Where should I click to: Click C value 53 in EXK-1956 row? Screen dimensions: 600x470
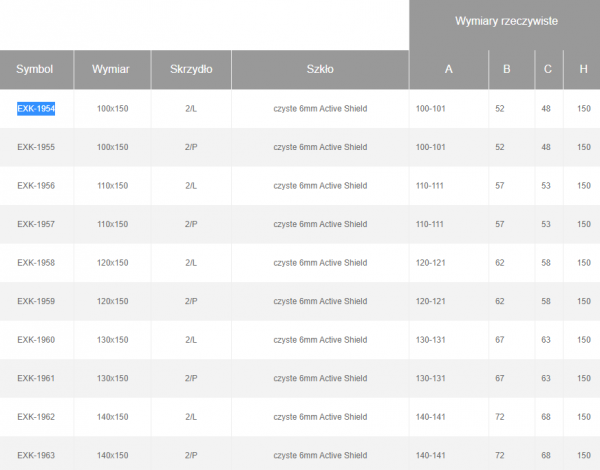546,186
